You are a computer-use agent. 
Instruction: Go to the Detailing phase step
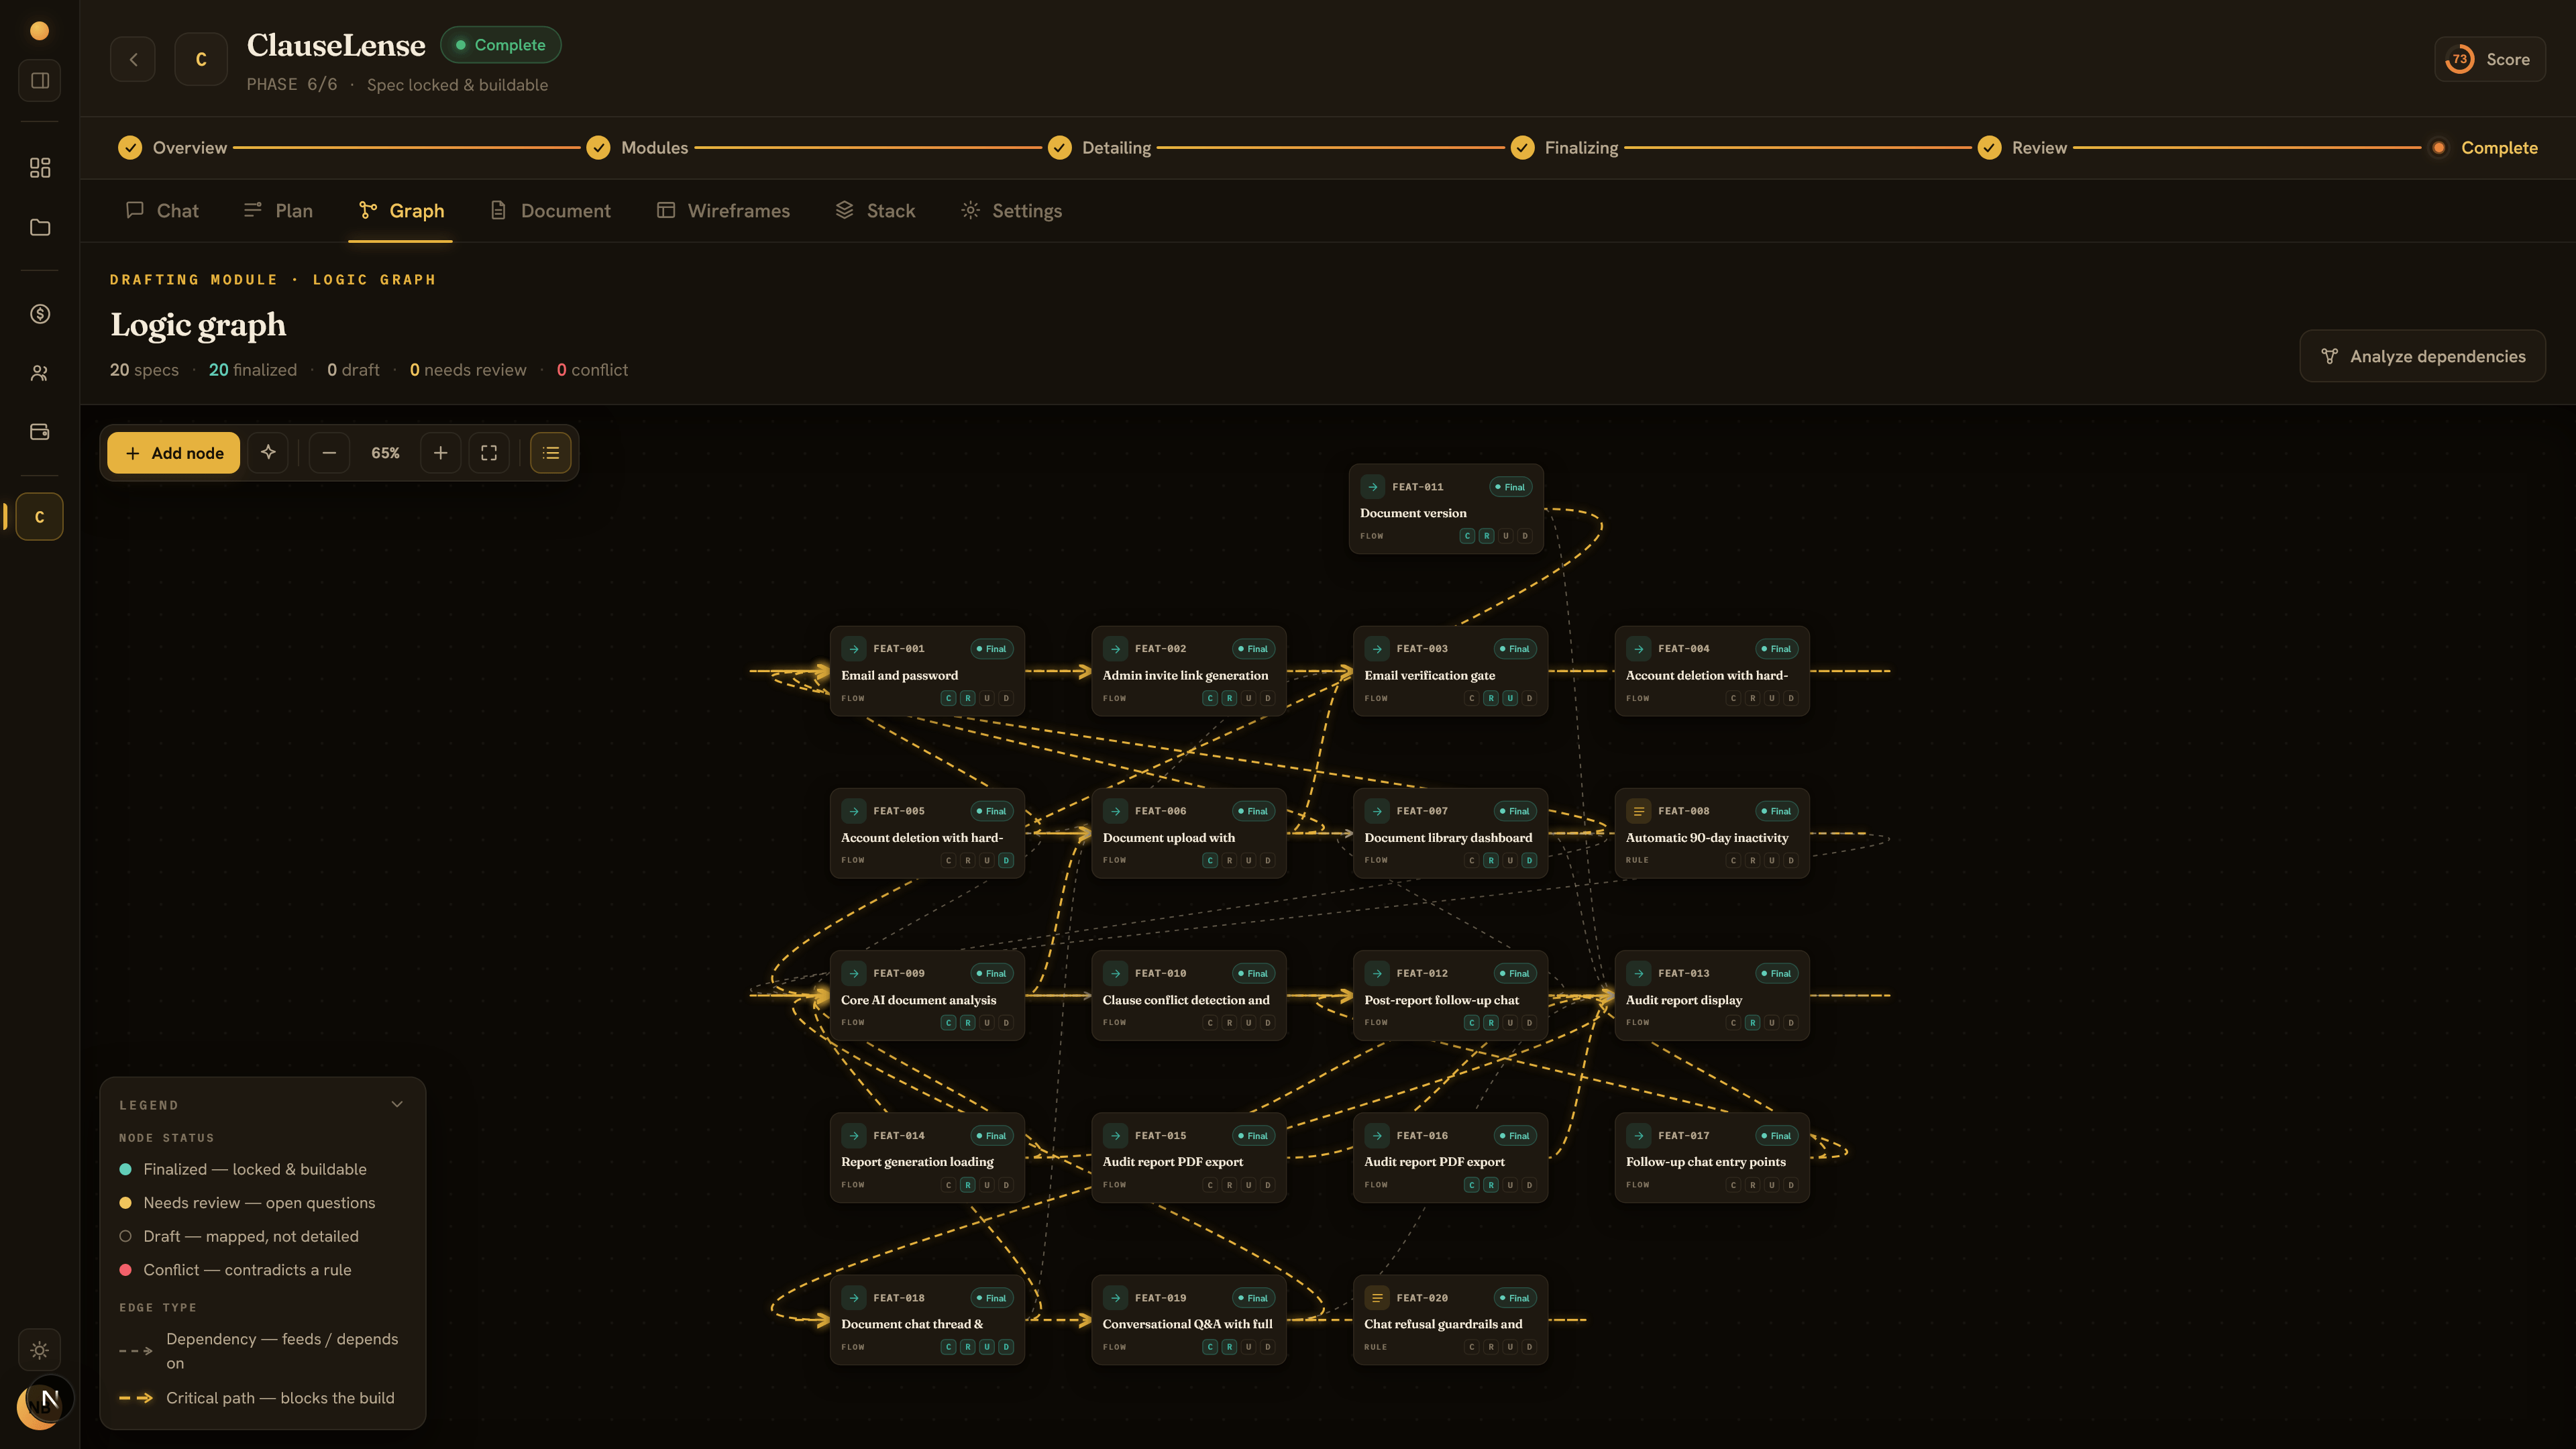pos(1099,148)
